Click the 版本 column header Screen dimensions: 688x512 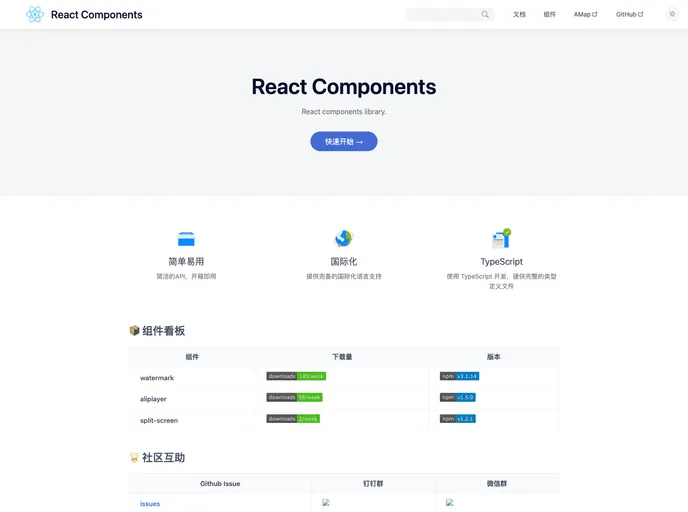pos(494,357)
